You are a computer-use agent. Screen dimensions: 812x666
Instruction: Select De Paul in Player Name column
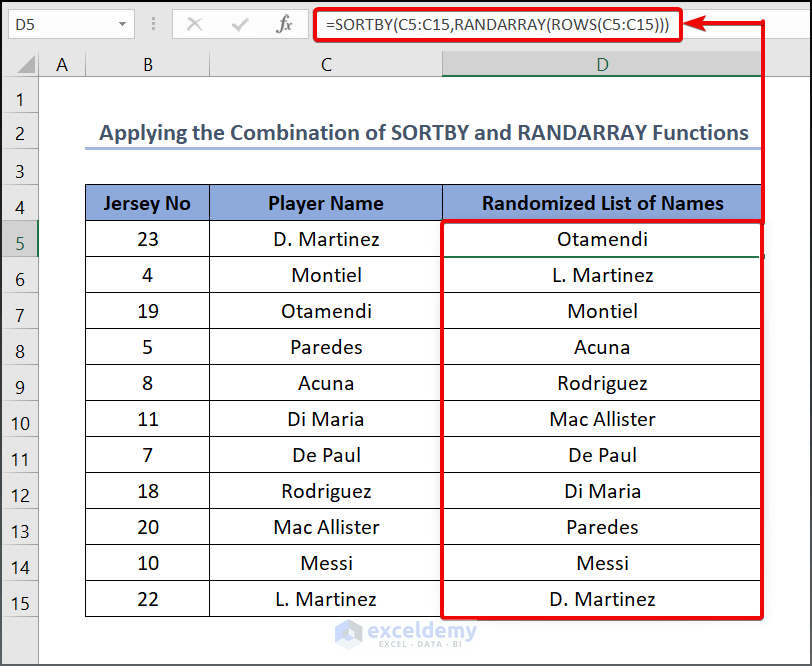(x=326, y=455)
